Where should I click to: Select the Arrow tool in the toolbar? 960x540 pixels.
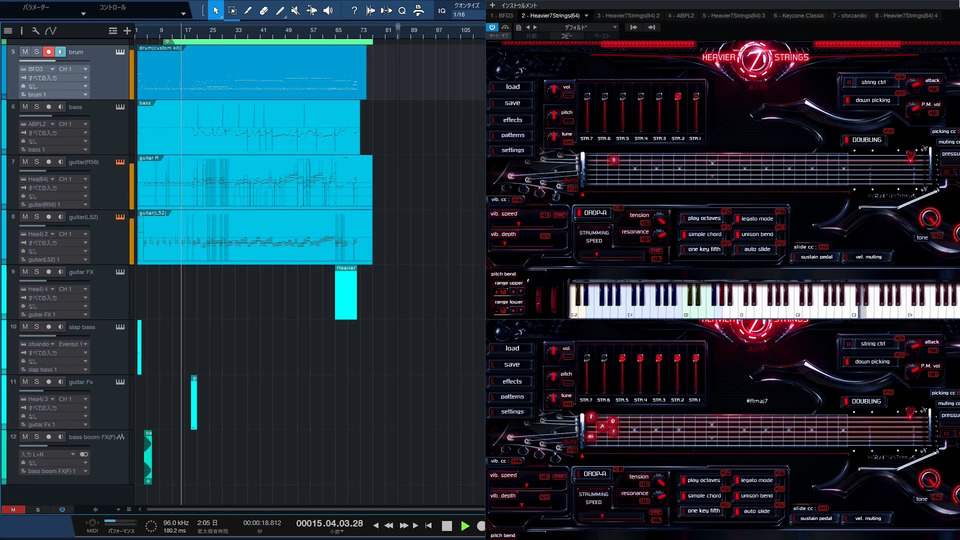217,10
